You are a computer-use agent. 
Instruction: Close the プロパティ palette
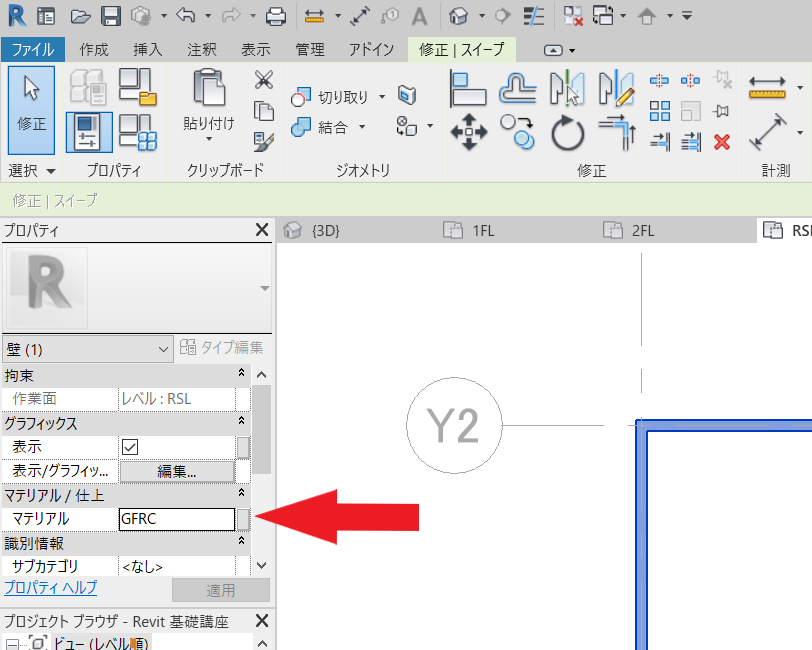click(x=262, y=230)
